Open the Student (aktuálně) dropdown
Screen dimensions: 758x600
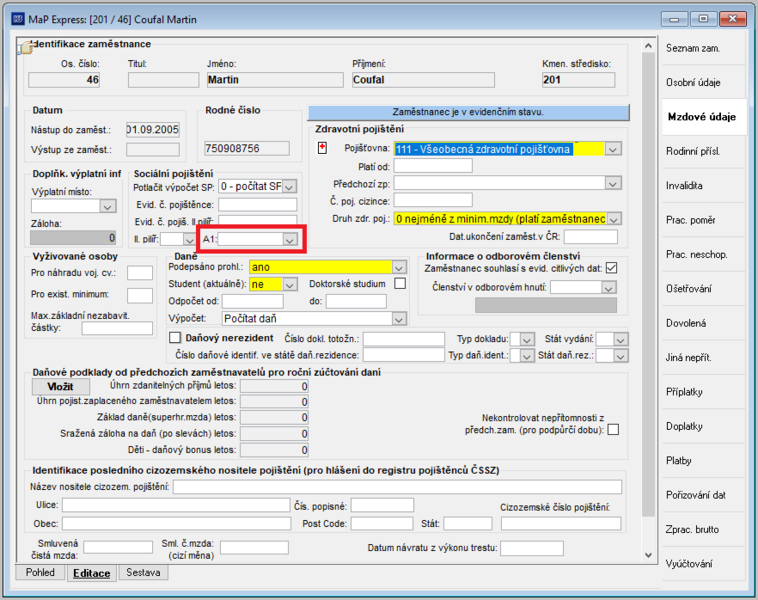click(x=289, y=285)
